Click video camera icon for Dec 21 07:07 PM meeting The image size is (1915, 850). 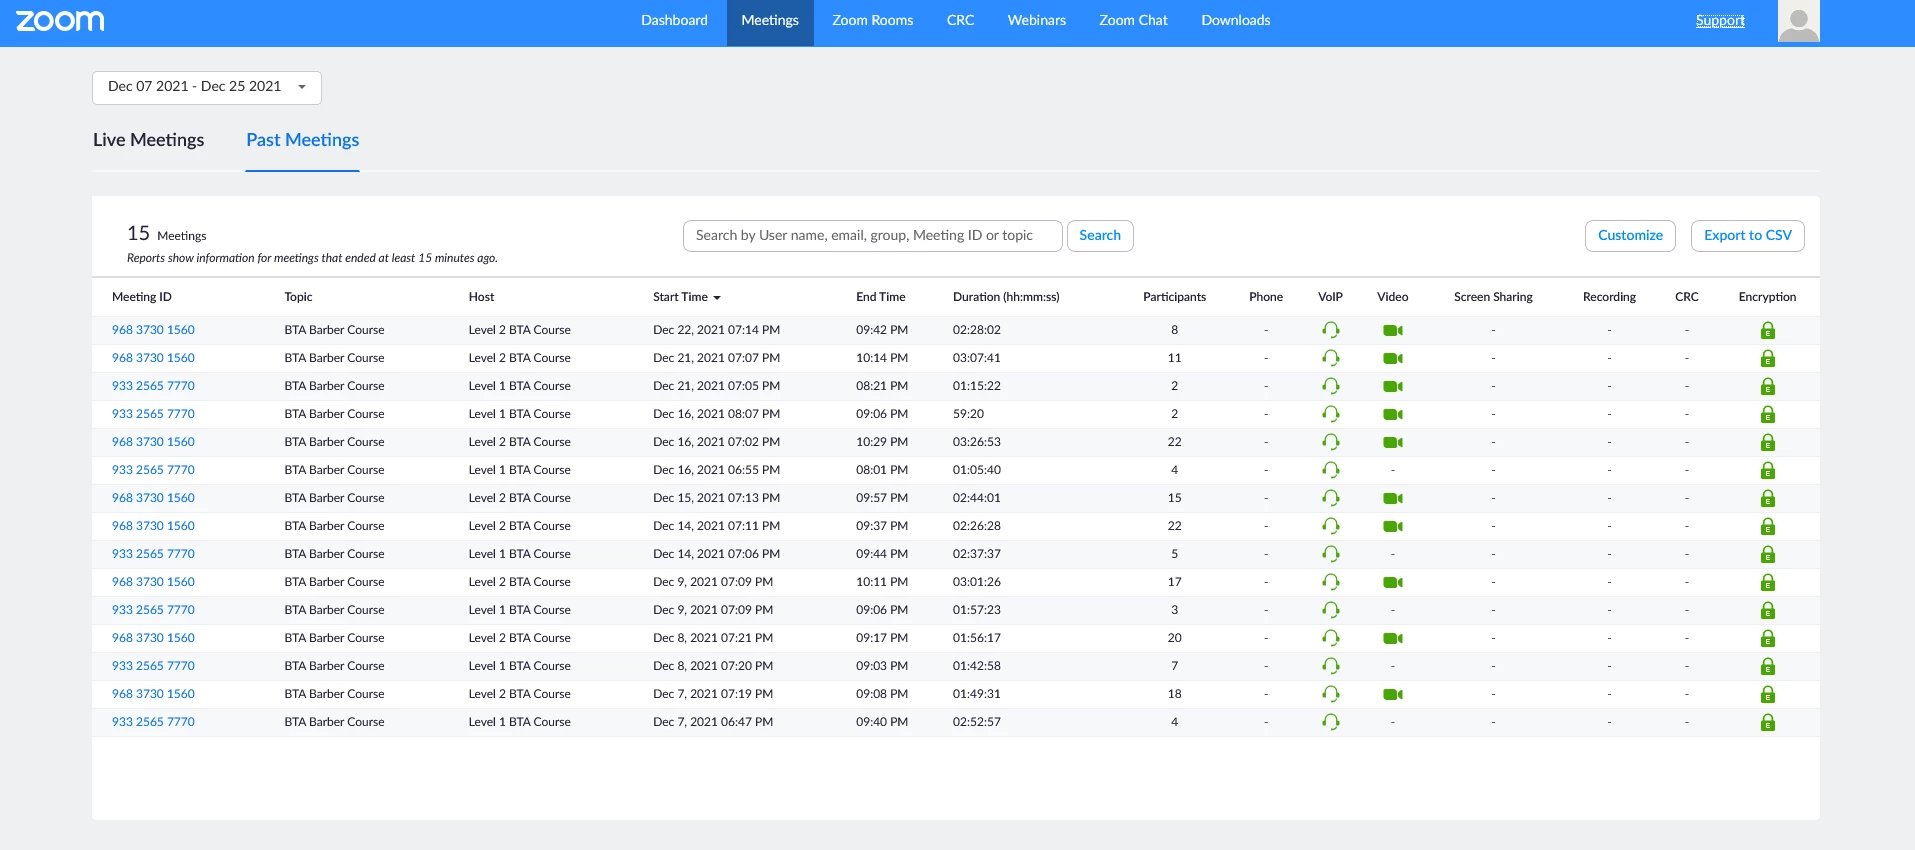click(x=1393, y=358)
